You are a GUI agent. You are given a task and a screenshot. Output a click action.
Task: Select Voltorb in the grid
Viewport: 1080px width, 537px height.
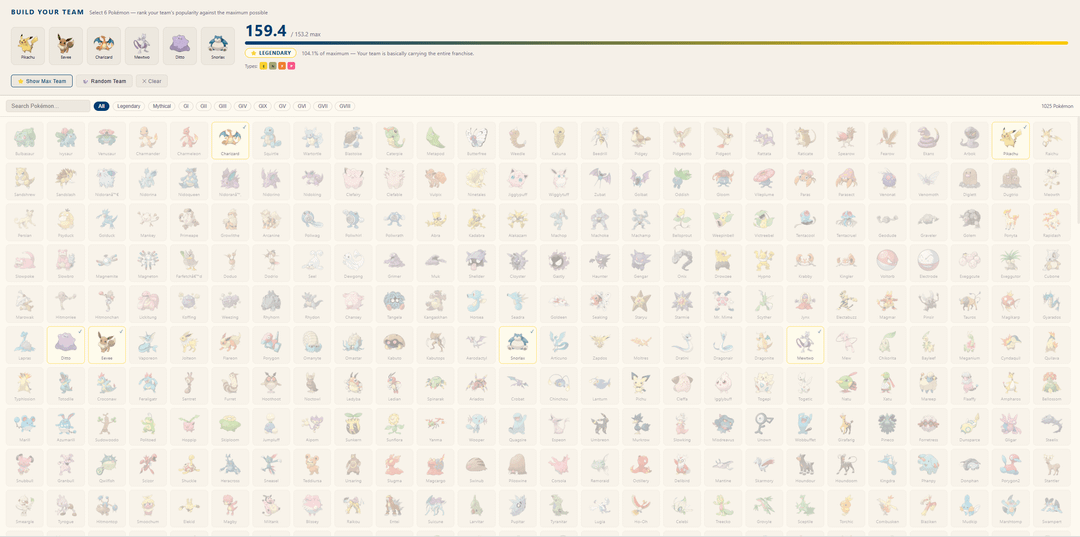point(887,263)
